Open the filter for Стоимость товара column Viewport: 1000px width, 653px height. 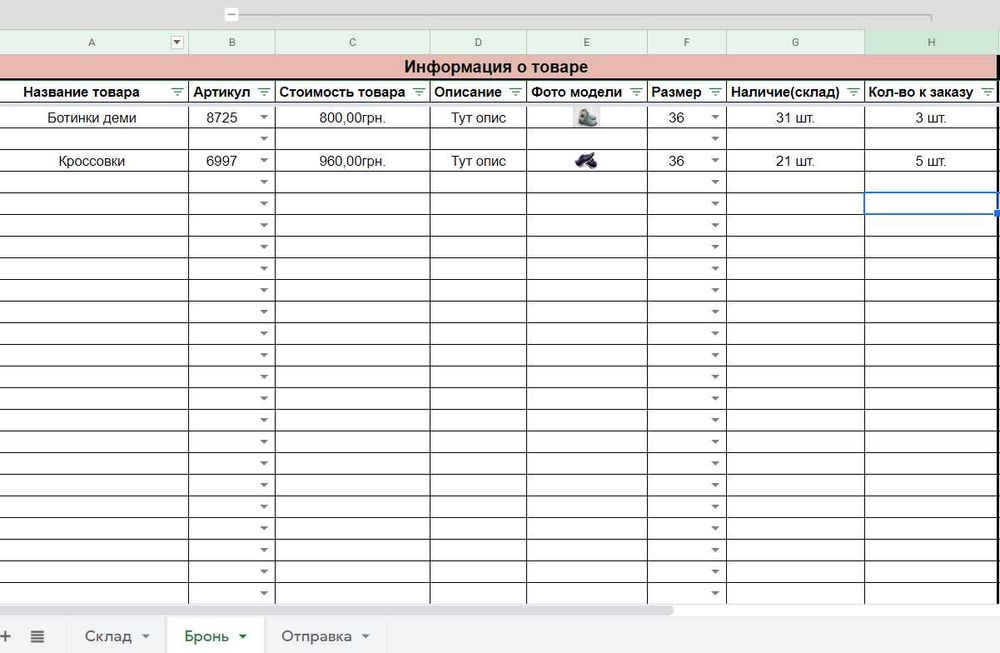click(x=419, y=92)
